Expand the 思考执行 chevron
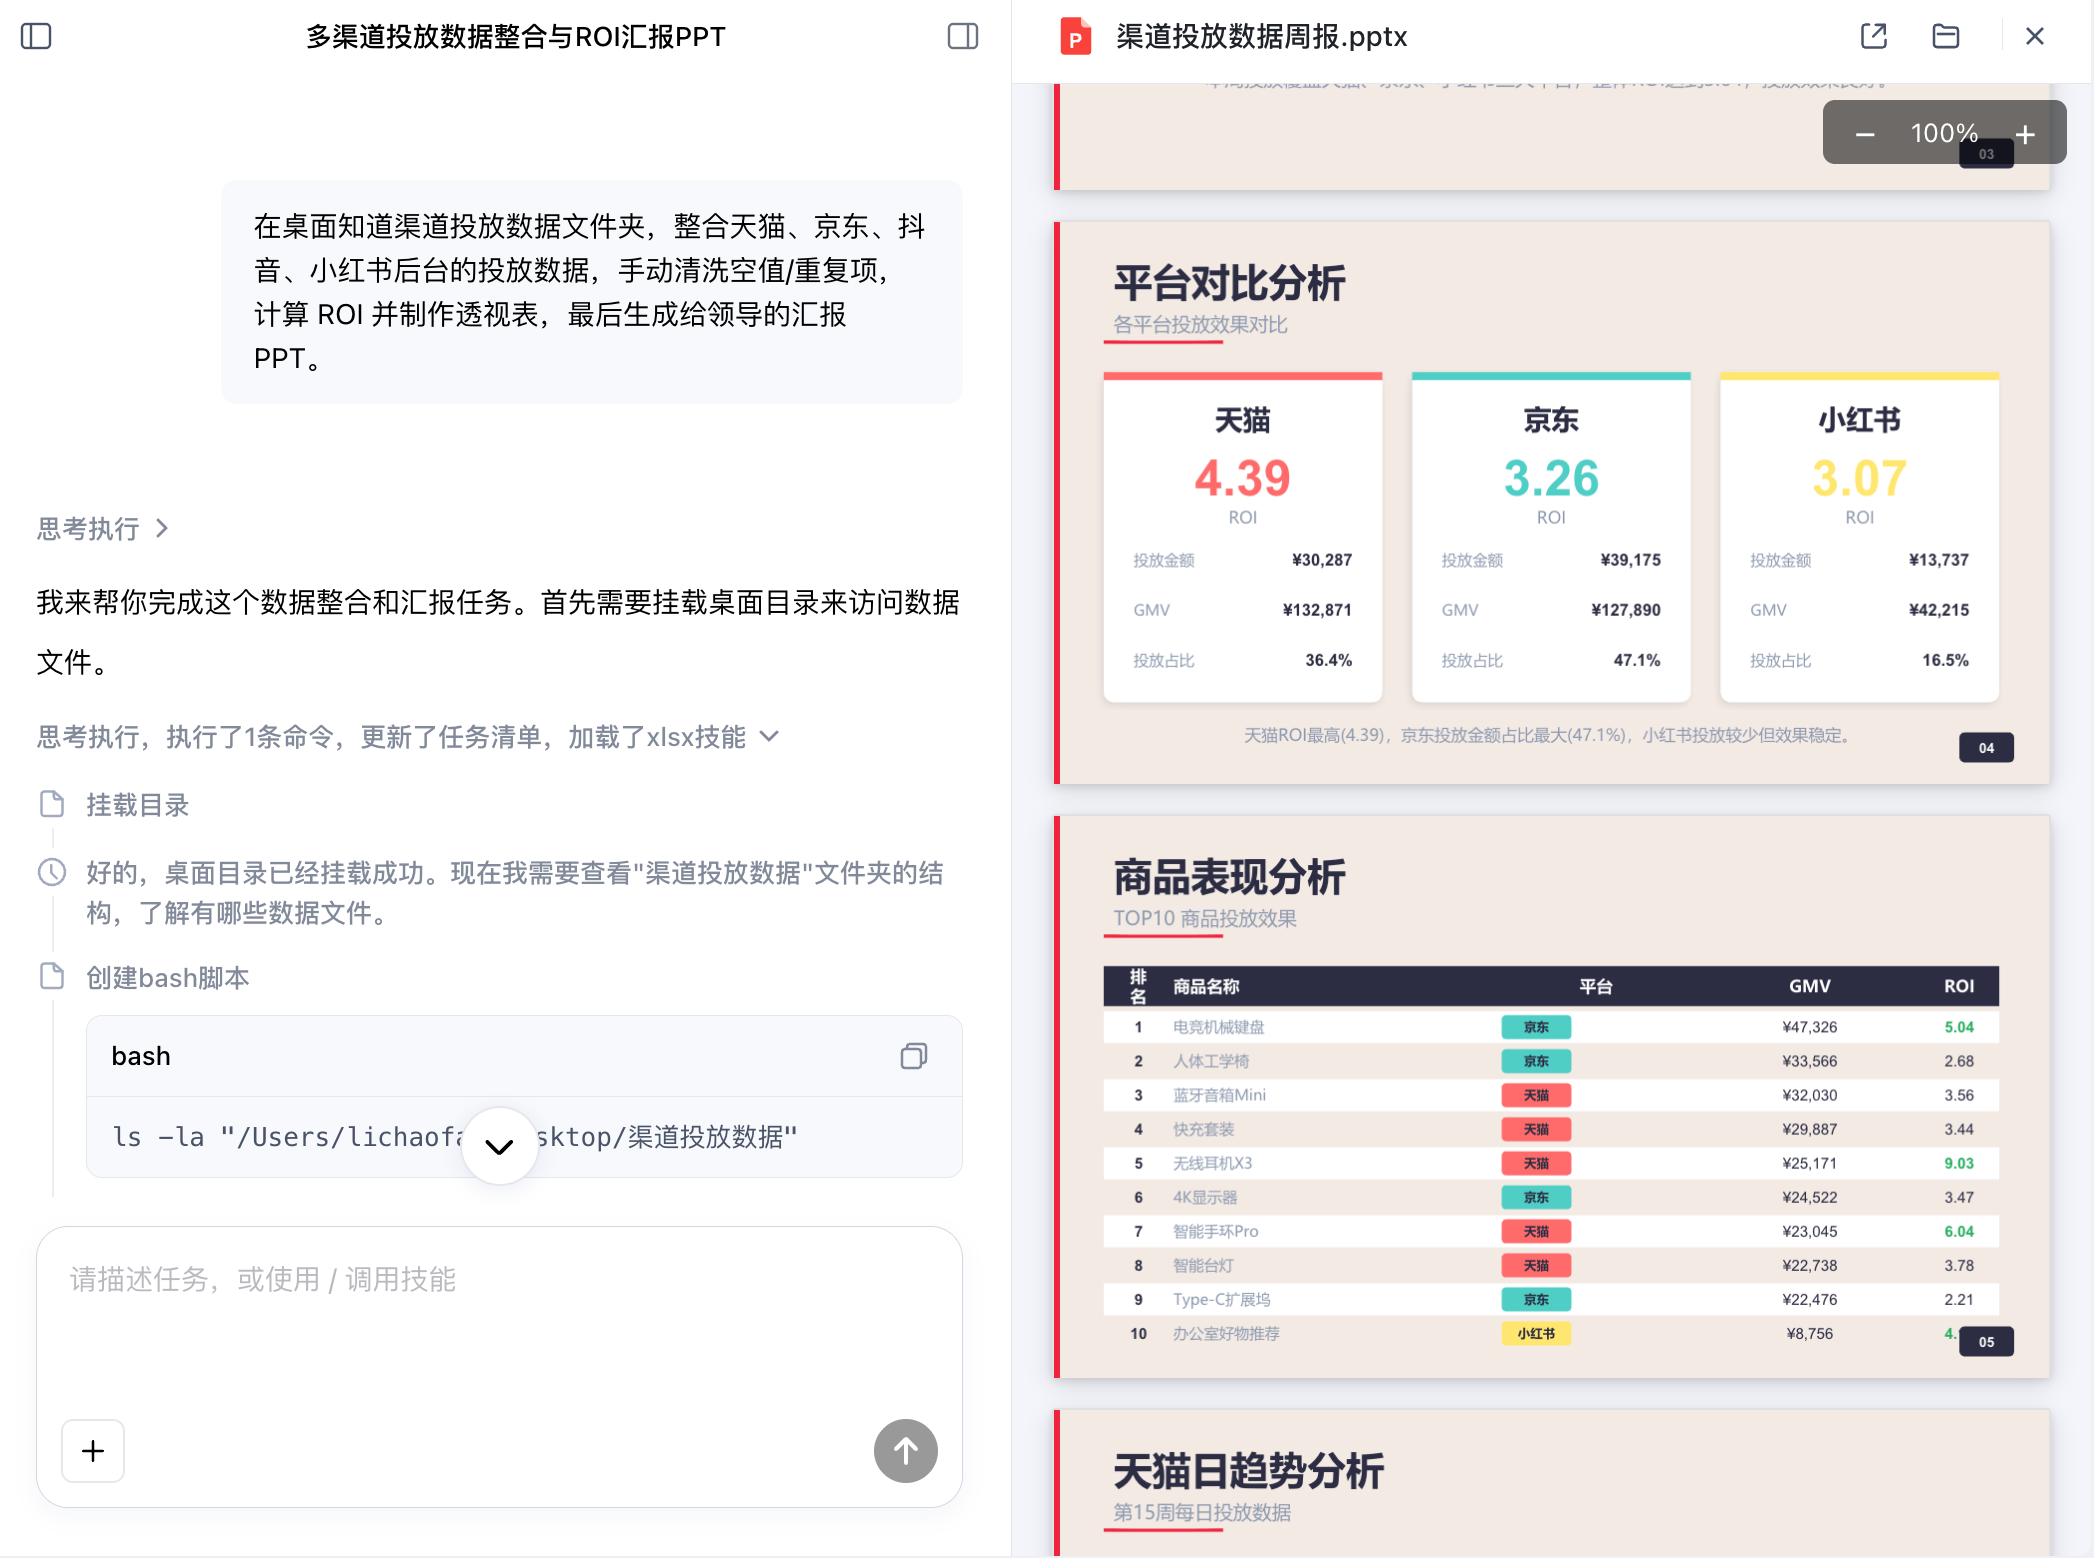 pos(162,528)
